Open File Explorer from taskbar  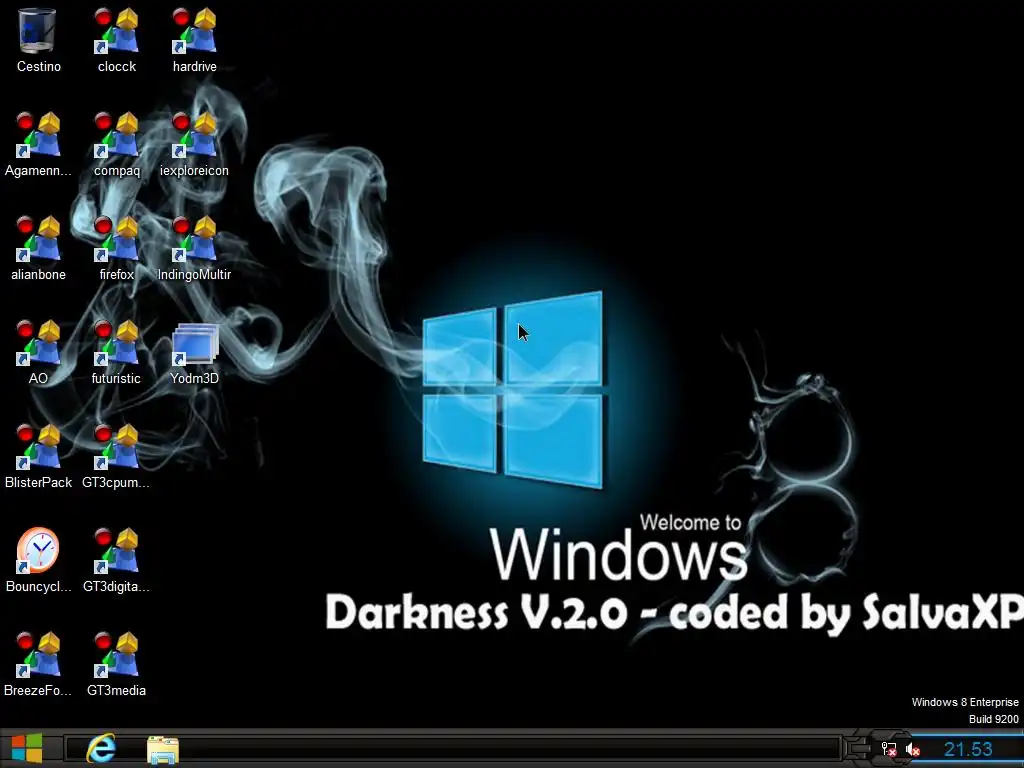point(163,750)
